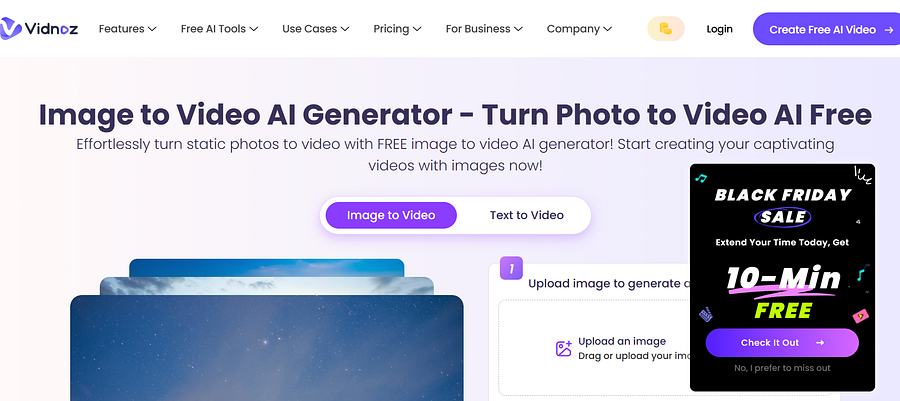Expand the Company menu chevron
900x401 pixels.
pos(607,29)
